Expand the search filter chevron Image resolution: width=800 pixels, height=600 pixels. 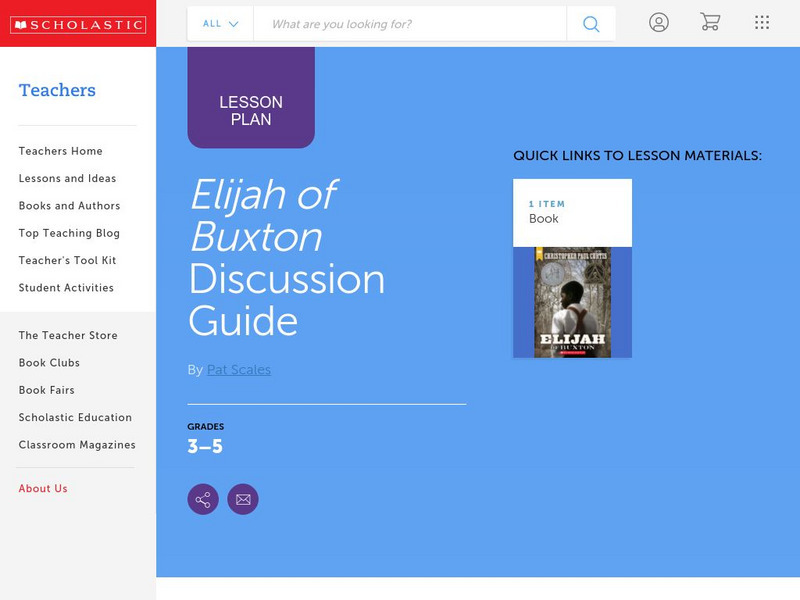236,22
